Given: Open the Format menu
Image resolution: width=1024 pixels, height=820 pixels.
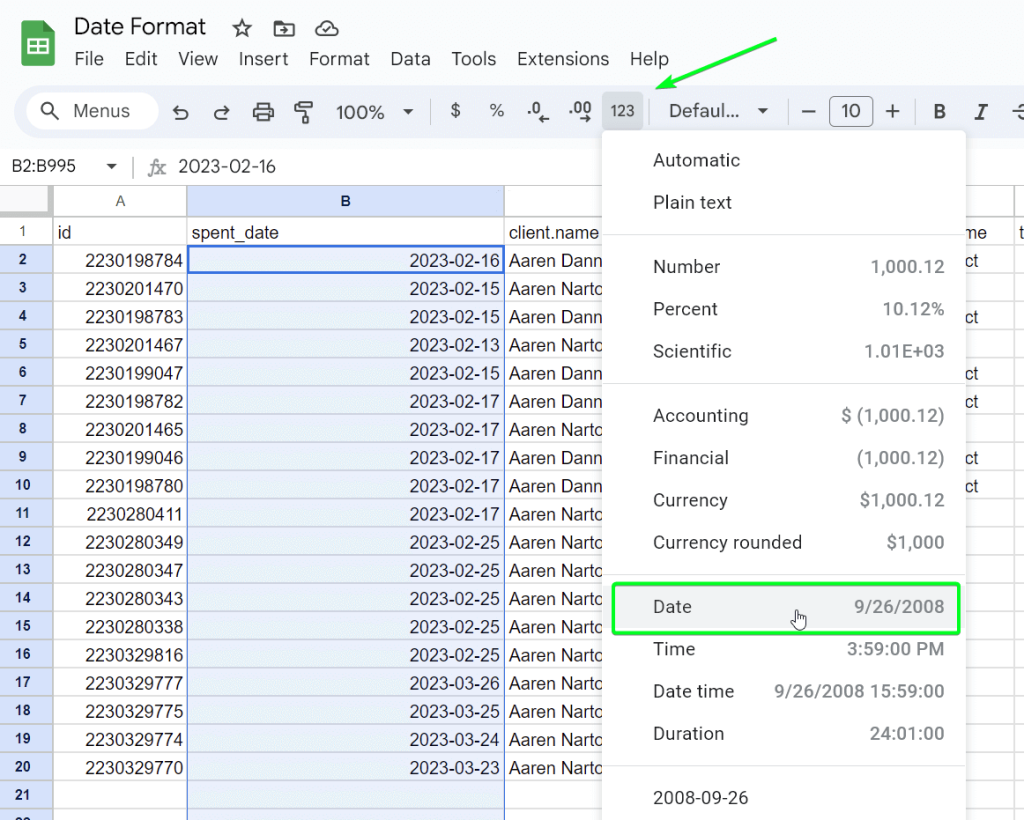Looking at the screenshot, I should [339, 59].
